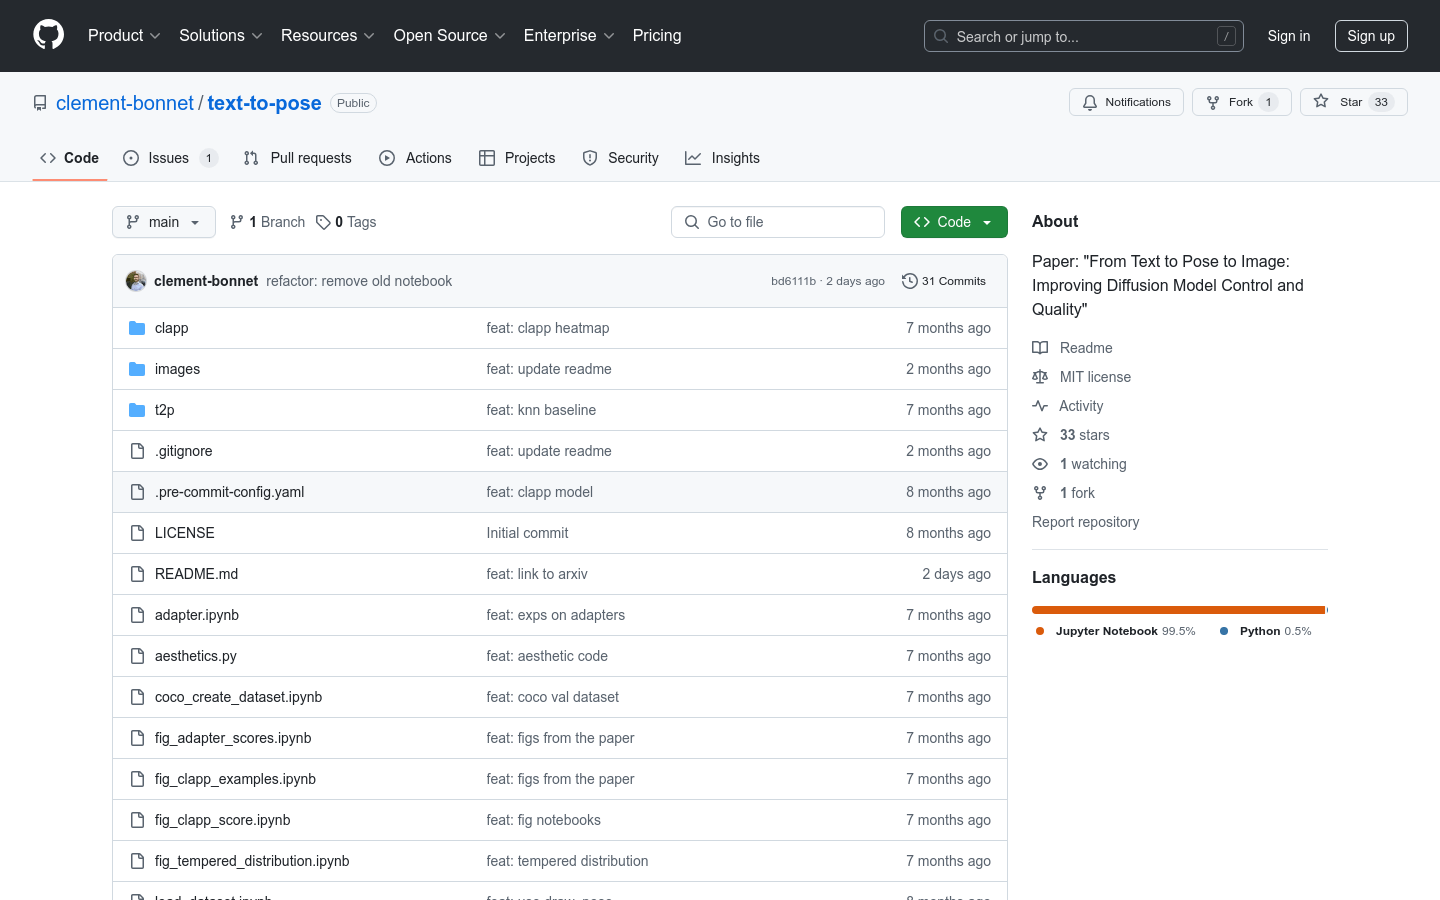The height and width of the screenshot is (900, 1440).
Task: Click the branch icon beside 1 Branch
Action: 237,222
